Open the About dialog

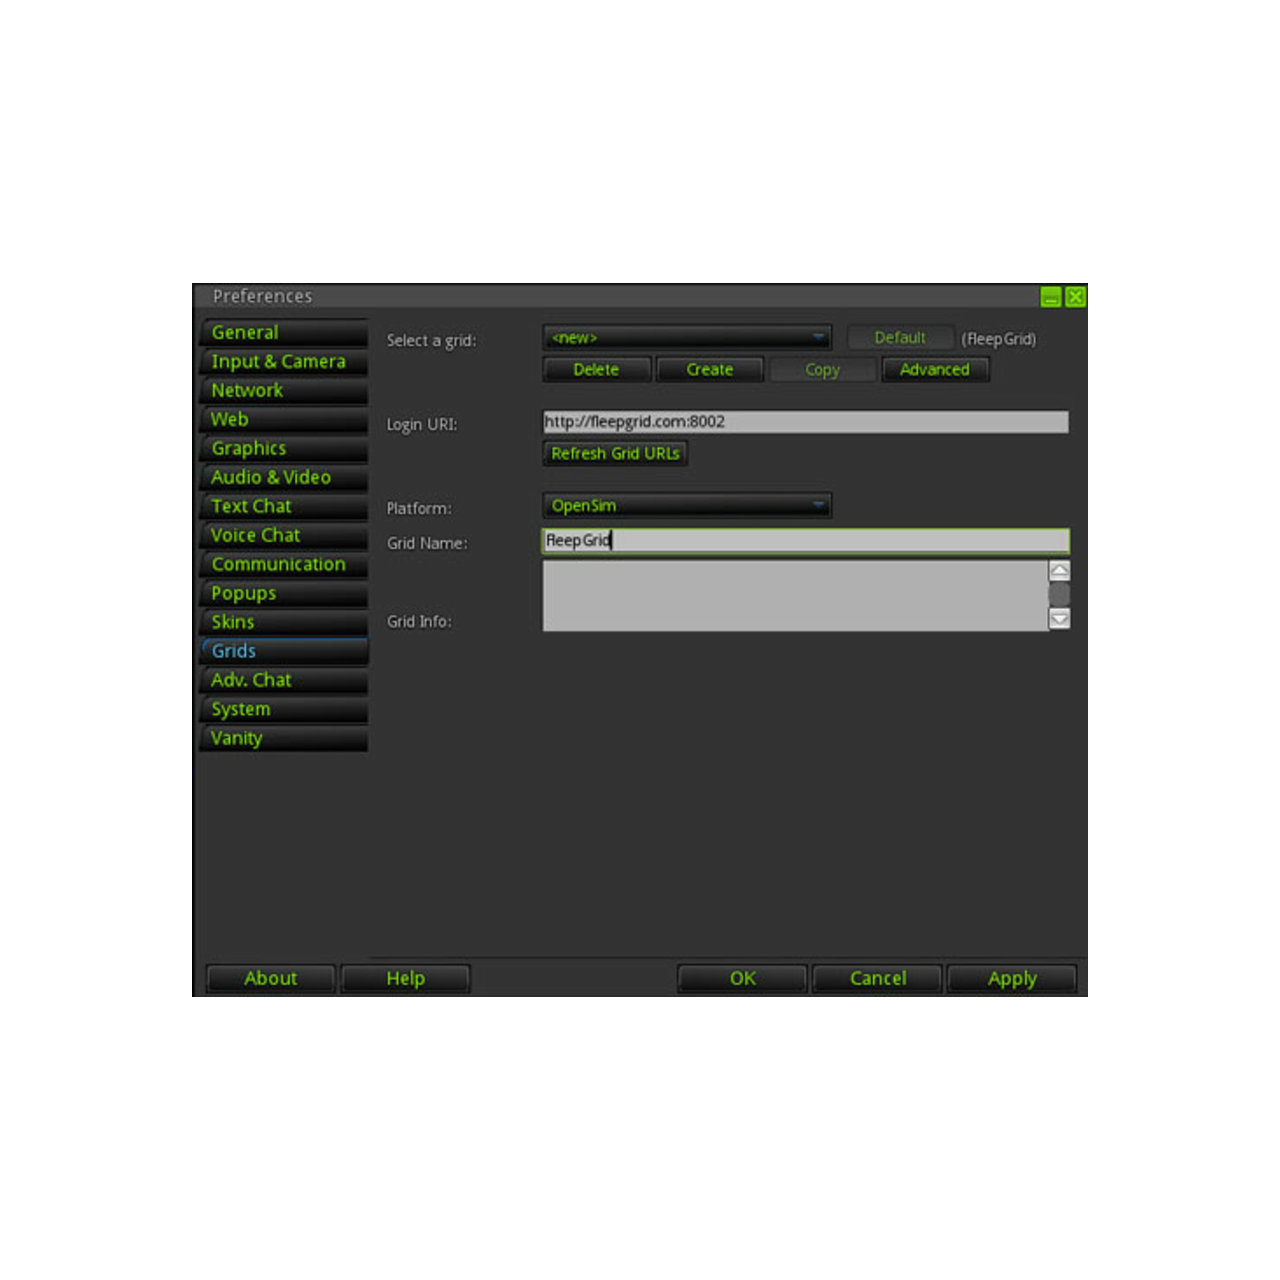[x=270, y=978]
